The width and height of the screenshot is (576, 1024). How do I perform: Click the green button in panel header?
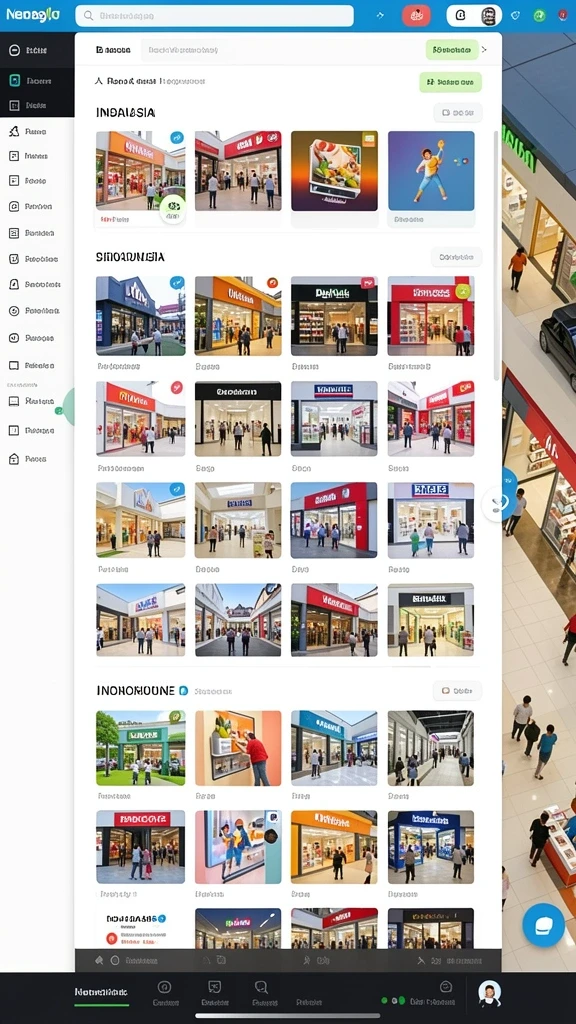click(452, 50)
